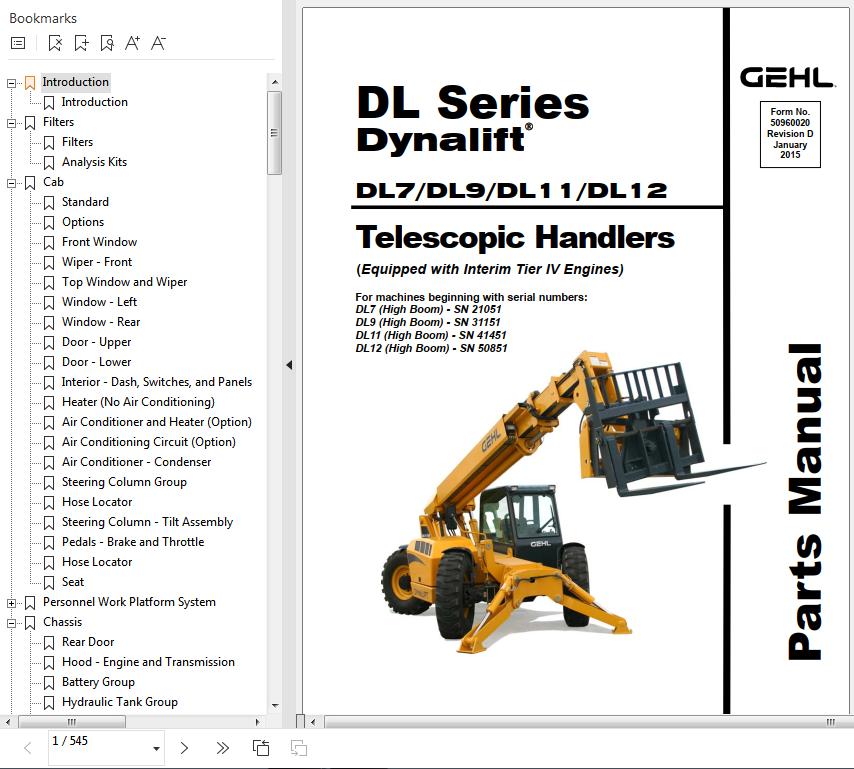
Task: Open the Seat bookmark
Action: pyautogui.click(x=73, y=582)
